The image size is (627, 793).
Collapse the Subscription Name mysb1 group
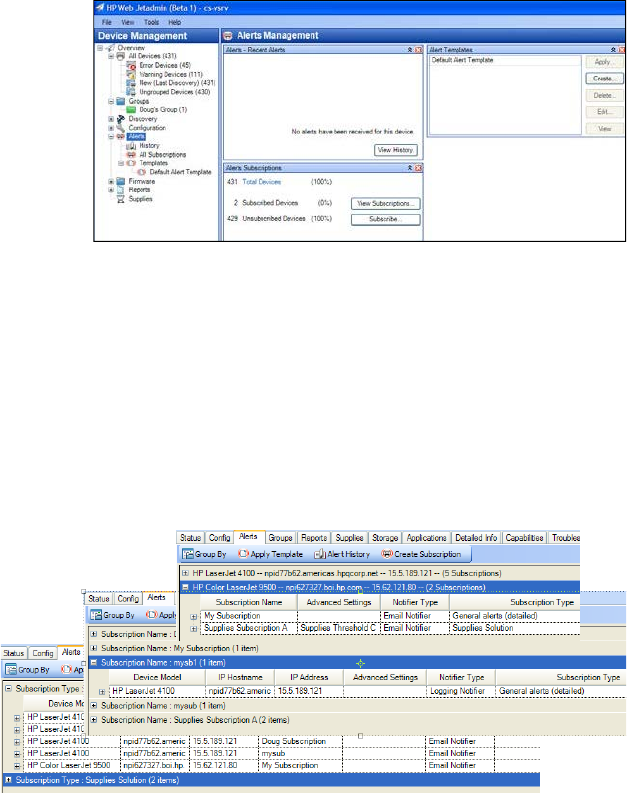pyautogui.click(x=94, y=663)
